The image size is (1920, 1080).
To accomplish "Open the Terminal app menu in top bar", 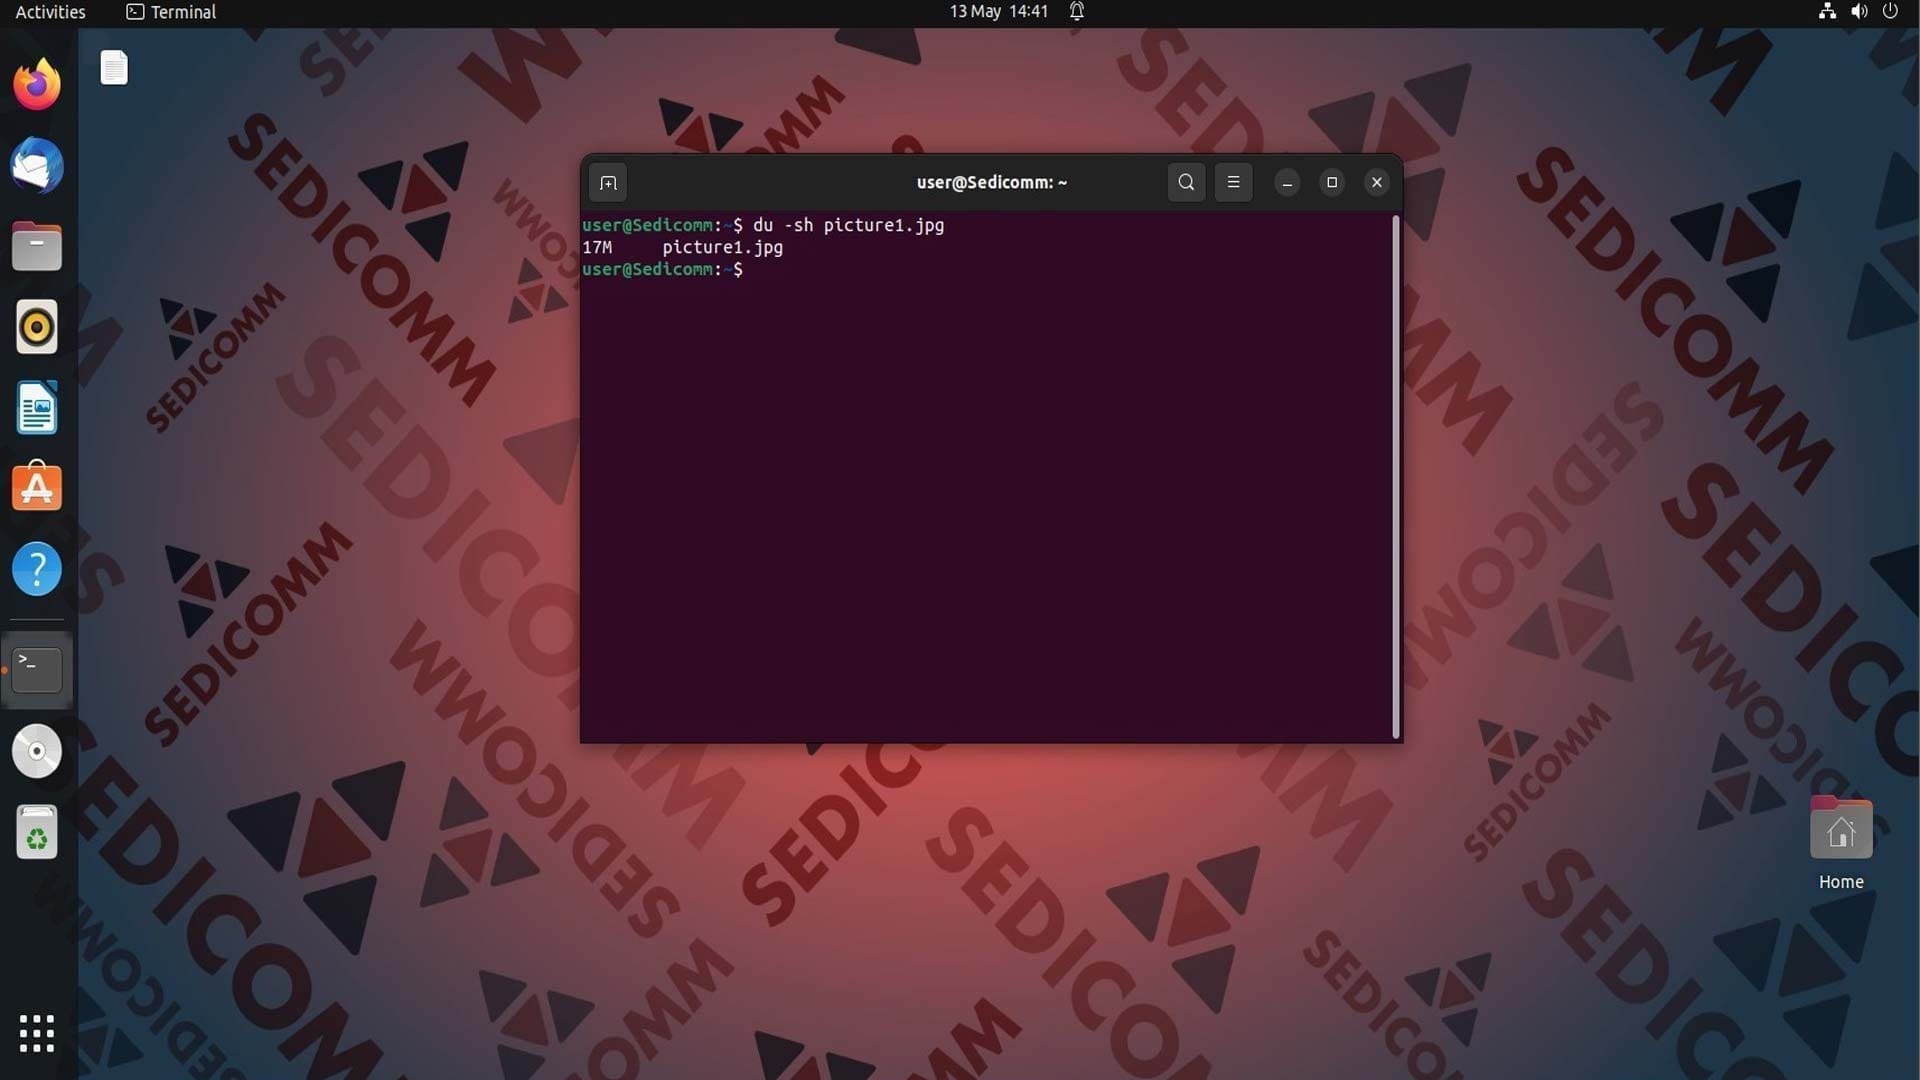I will click(x=171, y=12).
